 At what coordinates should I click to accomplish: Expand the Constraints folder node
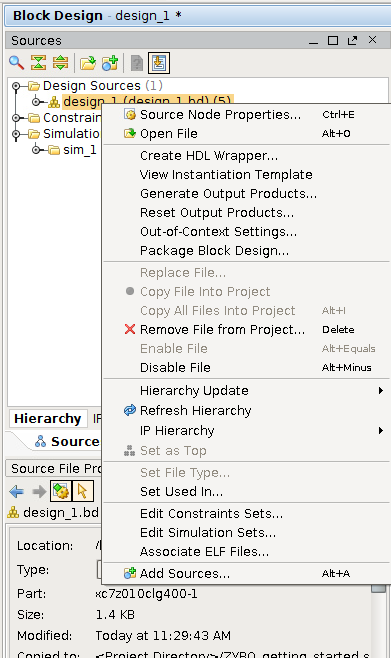pyautogui.click(x=16, y=118)
